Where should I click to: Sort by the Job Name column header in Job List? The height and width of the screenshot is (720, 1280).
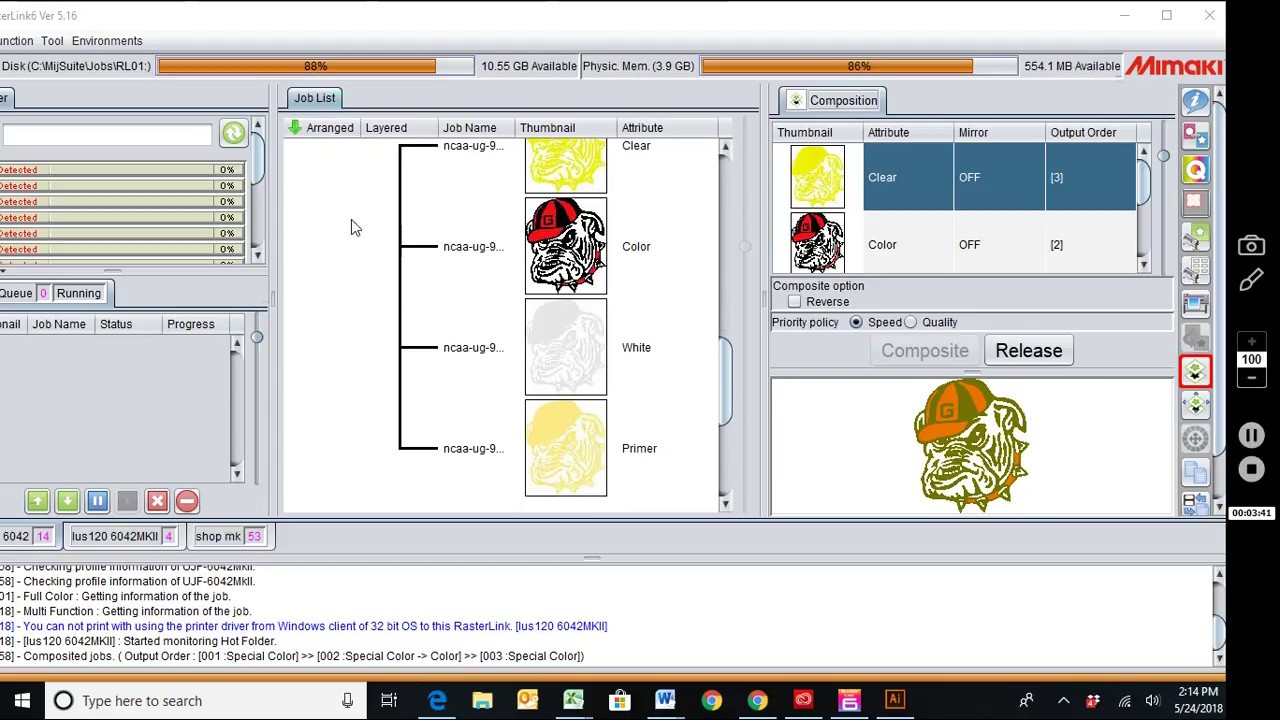[x=475, y=128]
